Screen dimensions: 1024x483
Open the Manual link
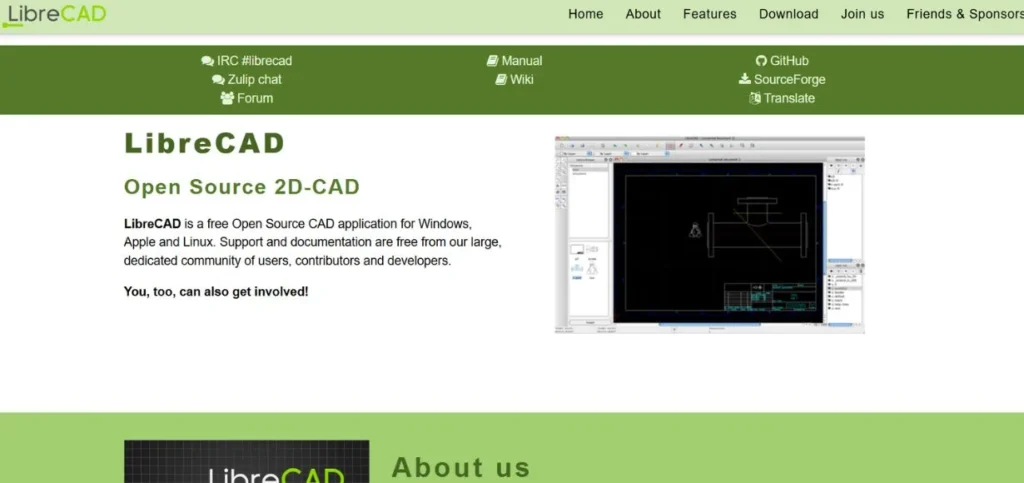[521, 61]
